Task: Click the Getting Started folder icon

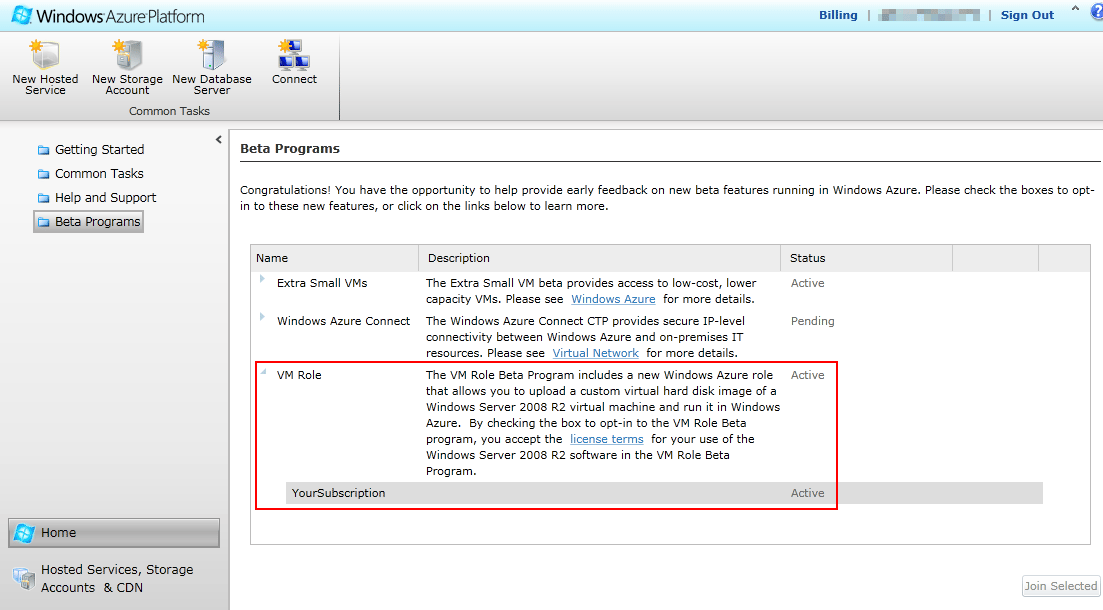Action: [44, 150]
